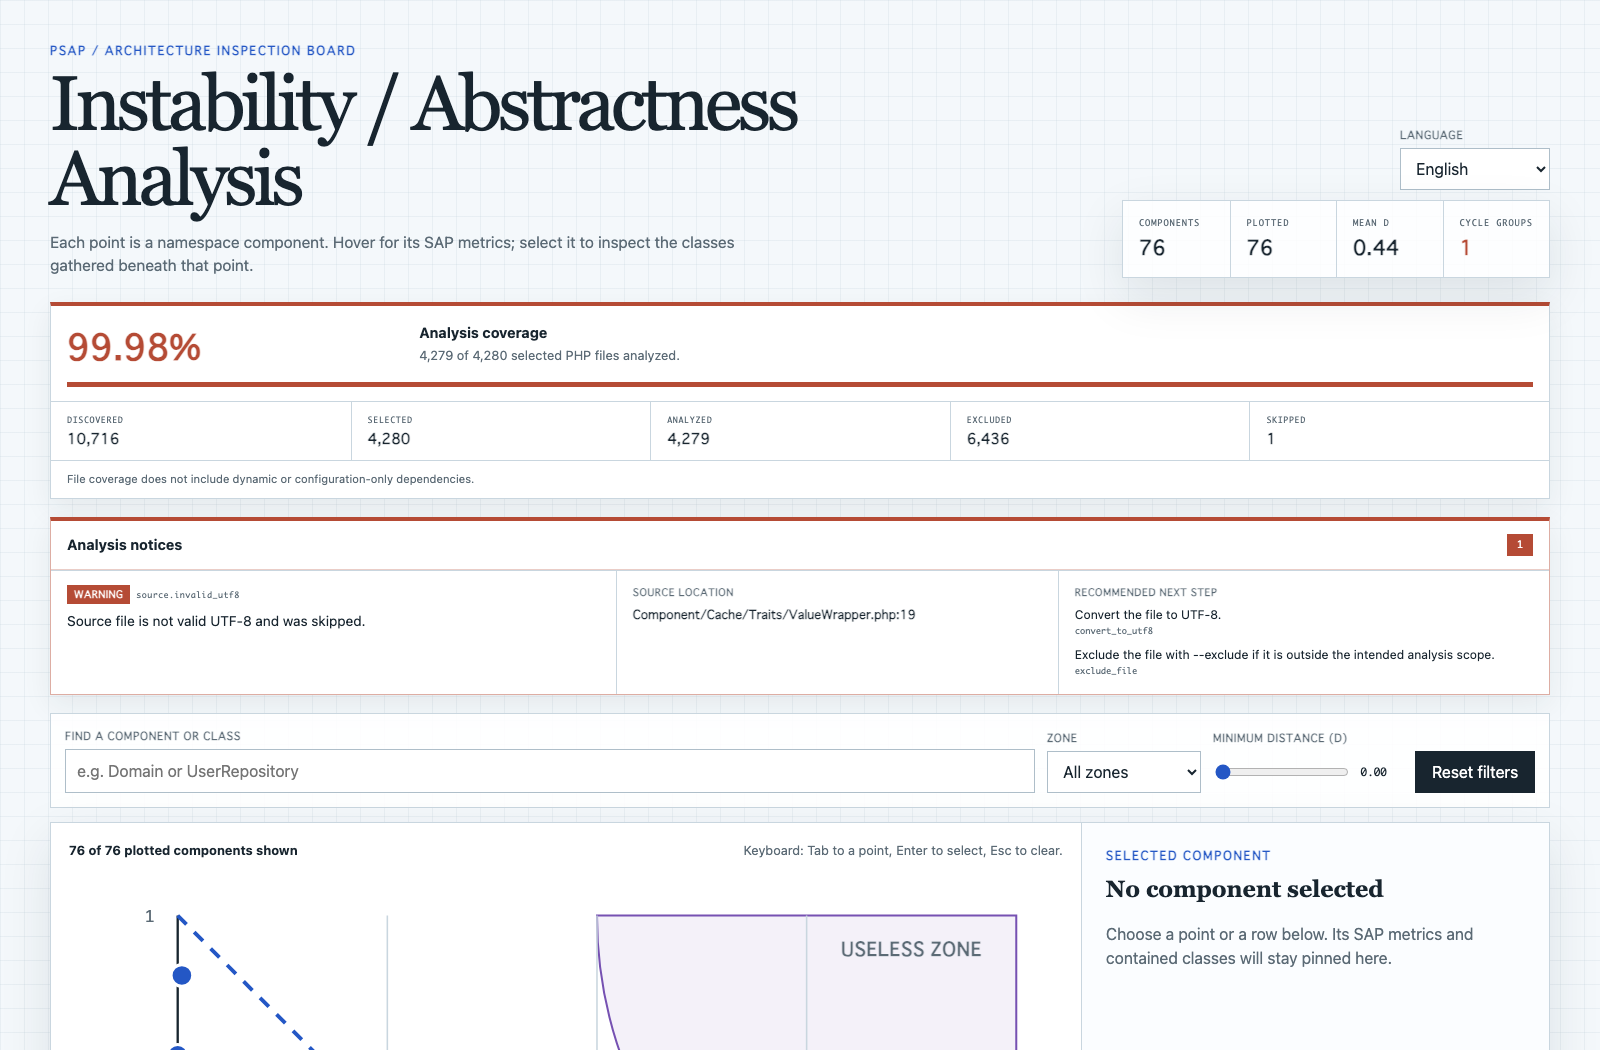Click the Components stat card showing 76
Screen dimensions: 1600x1050
(x=1176, y=239)
